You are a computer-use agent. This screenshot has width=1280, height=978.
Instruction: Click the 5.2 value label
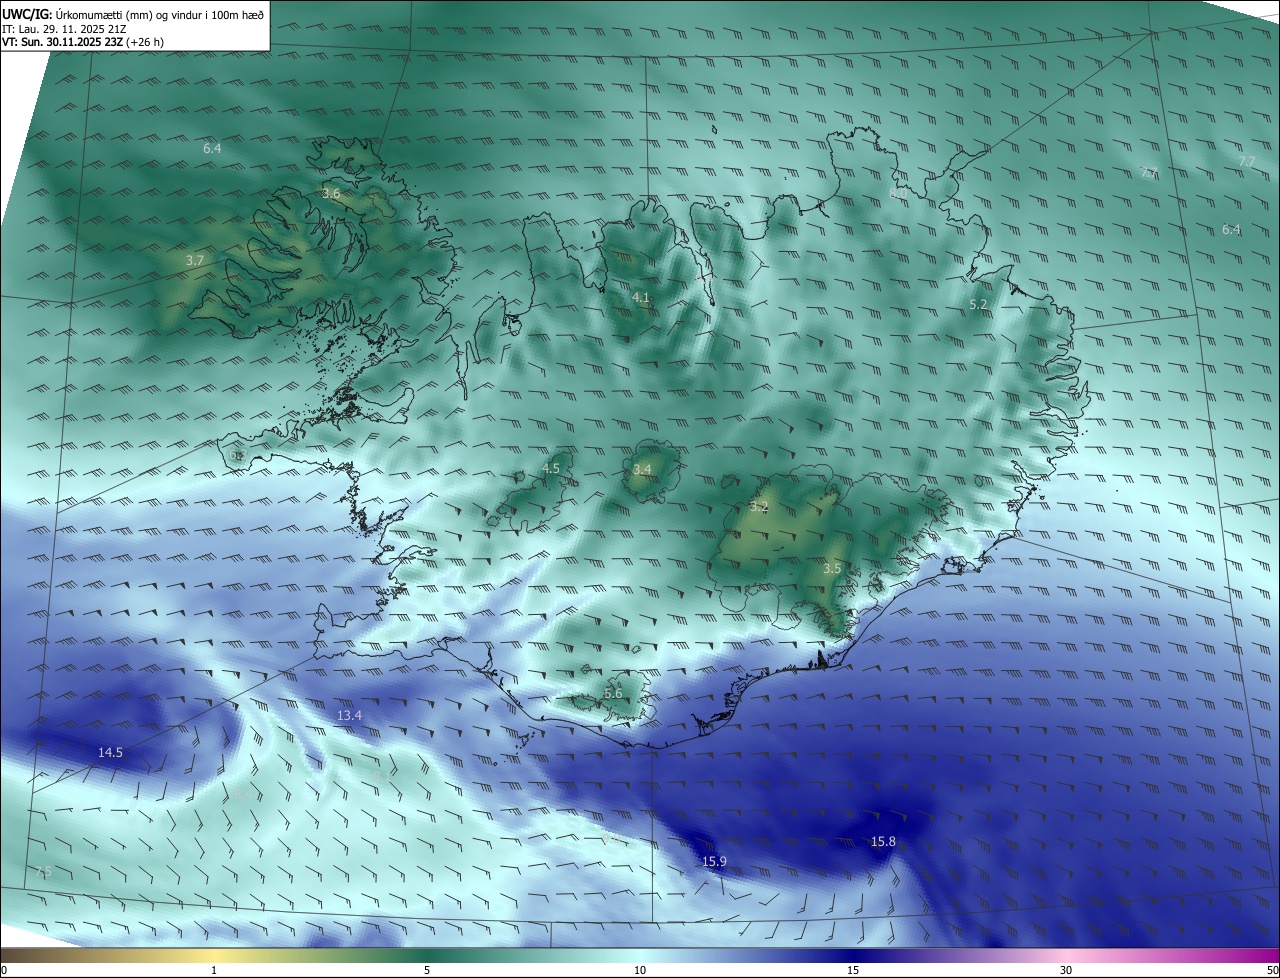tap(979, 304)
